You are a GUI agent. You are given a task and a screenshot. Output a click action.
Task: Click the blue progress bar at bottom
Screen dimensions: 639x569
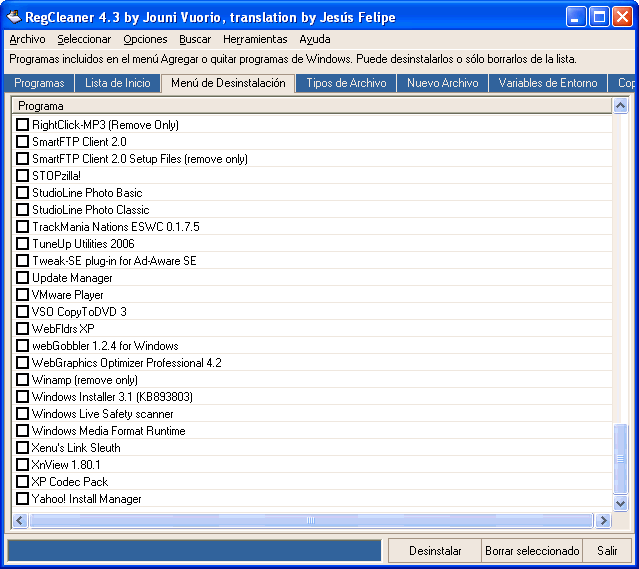point(194,551)
